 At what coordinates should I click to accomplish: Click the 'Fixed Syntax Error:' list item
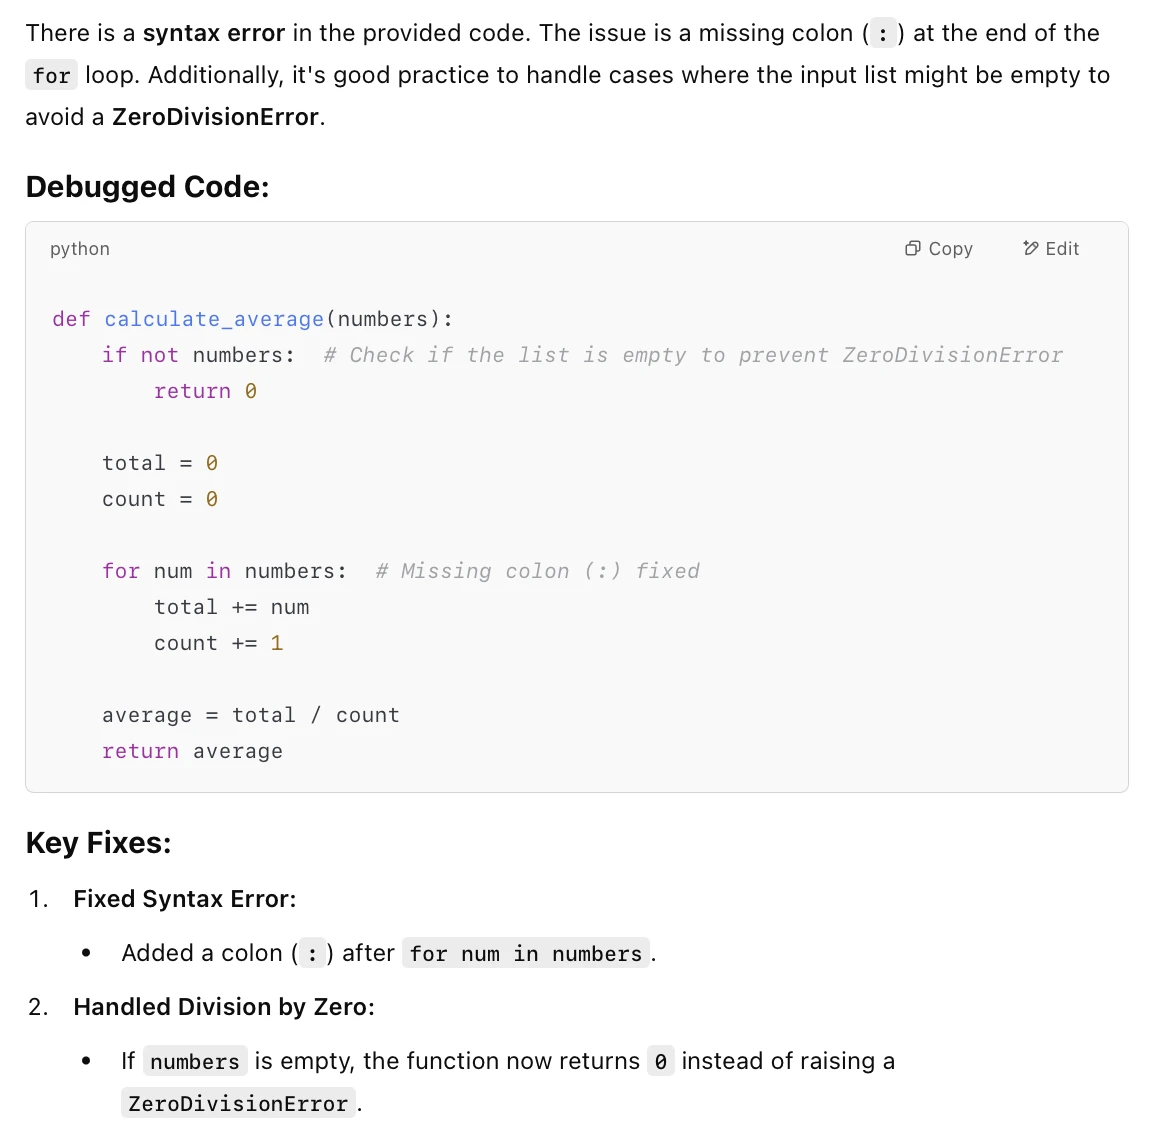[x=185, y=899]
